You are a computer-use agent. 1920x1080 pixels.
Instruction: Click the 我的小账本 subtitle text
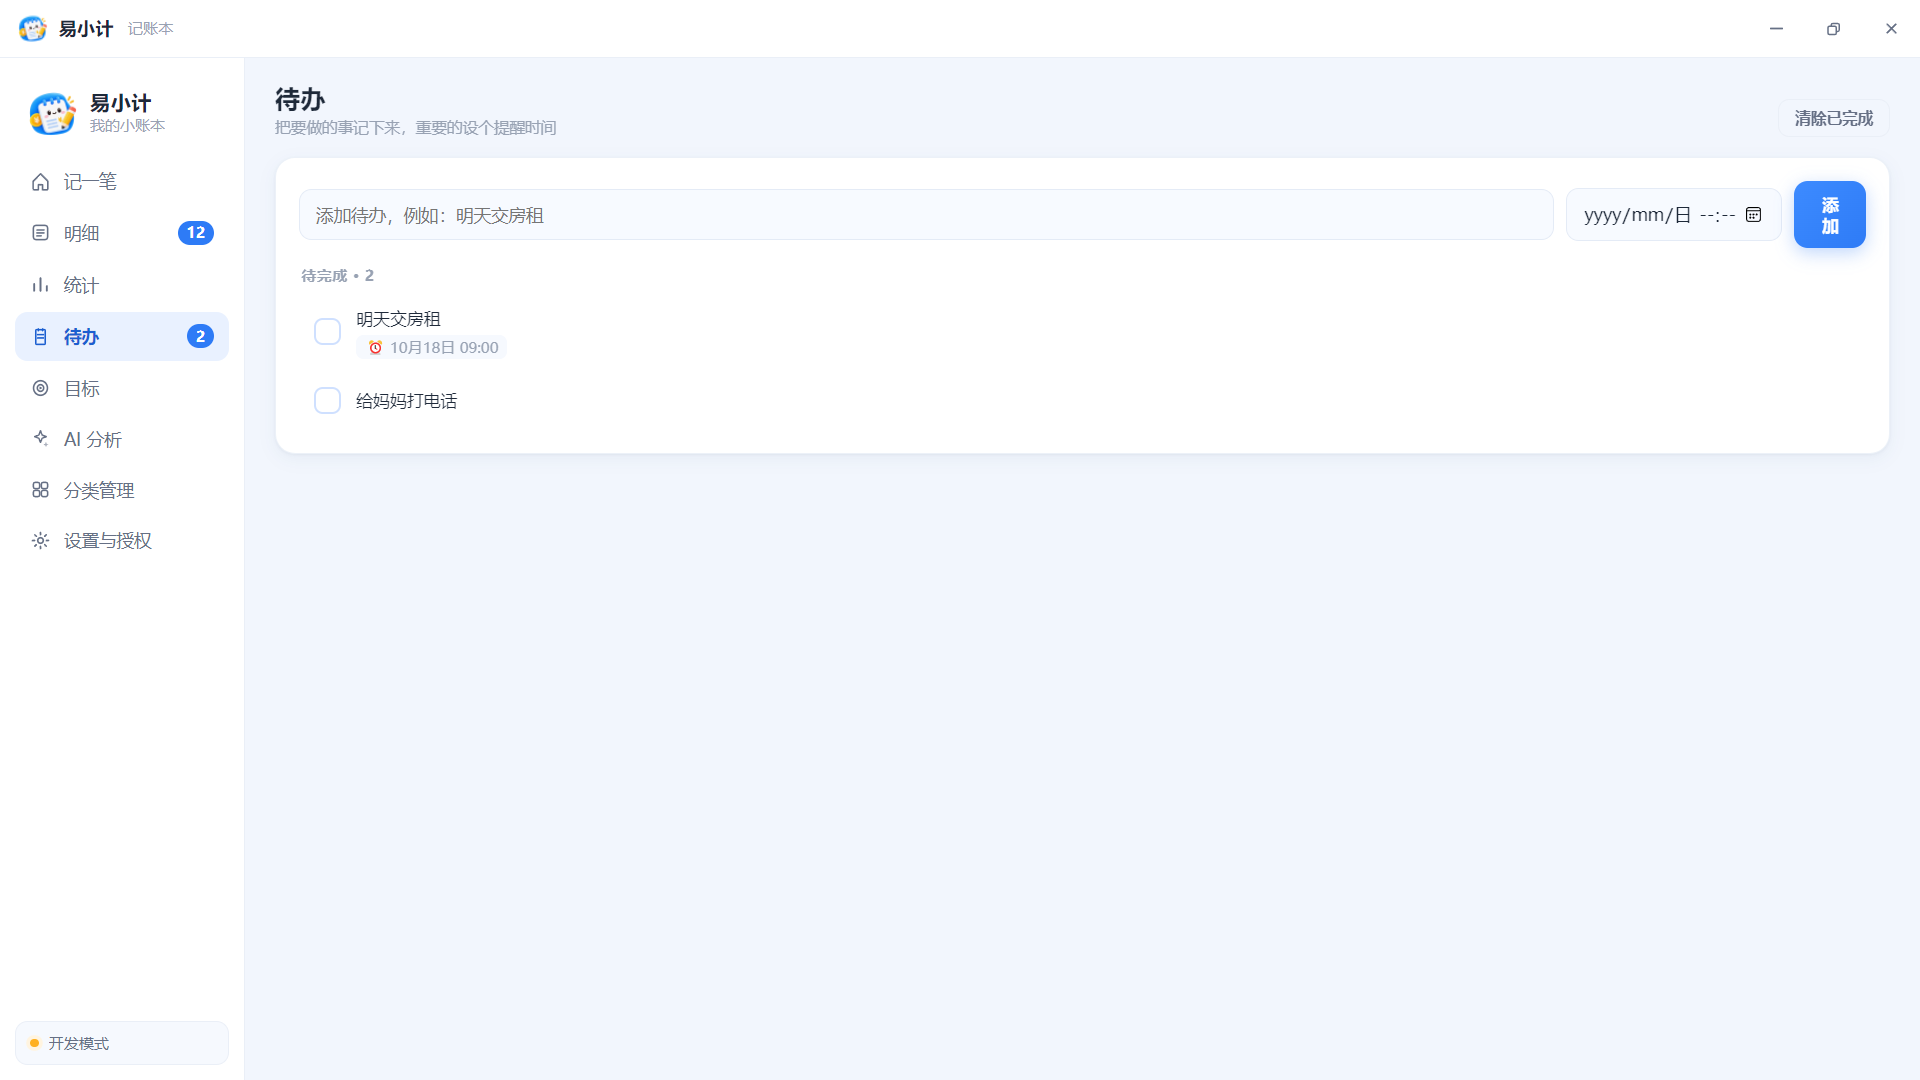[127, 126]
